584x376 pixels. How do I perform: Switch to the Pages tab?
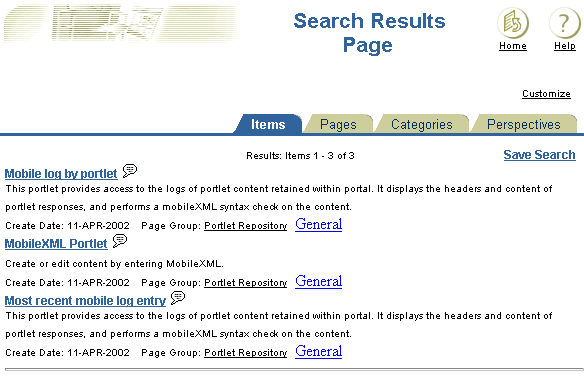point(338,124)
